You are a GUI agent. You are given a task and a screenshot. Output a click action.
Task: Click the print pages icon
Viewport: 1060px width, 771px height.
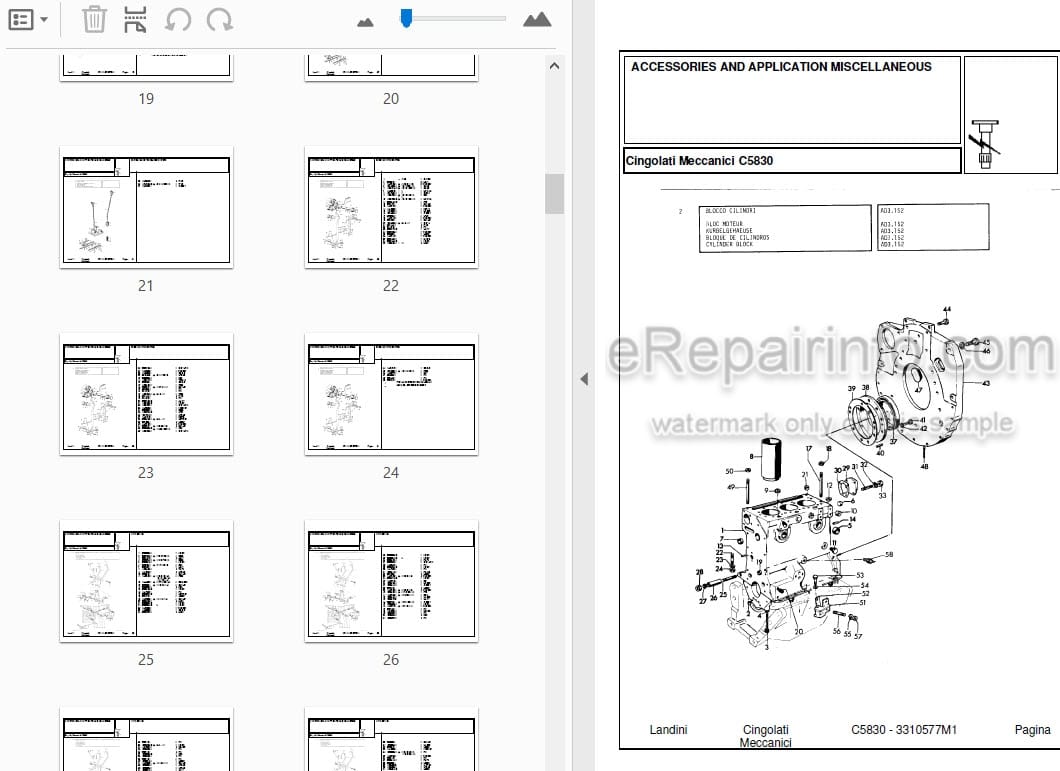(135, 20)
